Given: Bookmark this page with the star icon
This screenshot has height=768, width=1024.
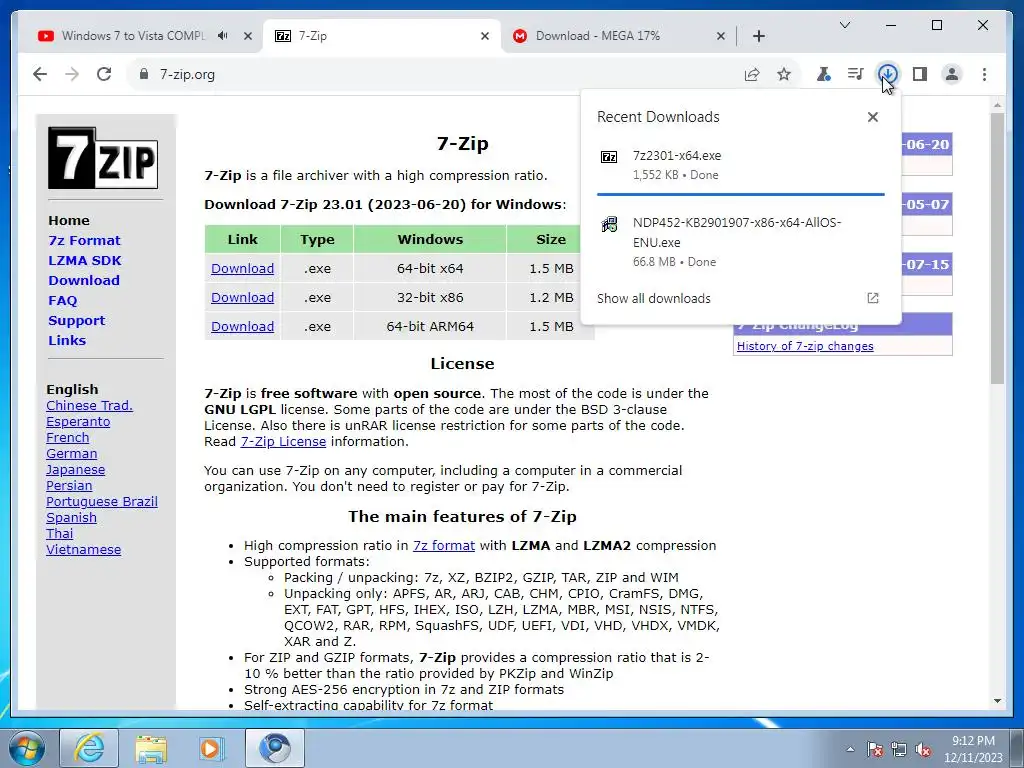Looking at the screenshot, I should click(784, 74).
